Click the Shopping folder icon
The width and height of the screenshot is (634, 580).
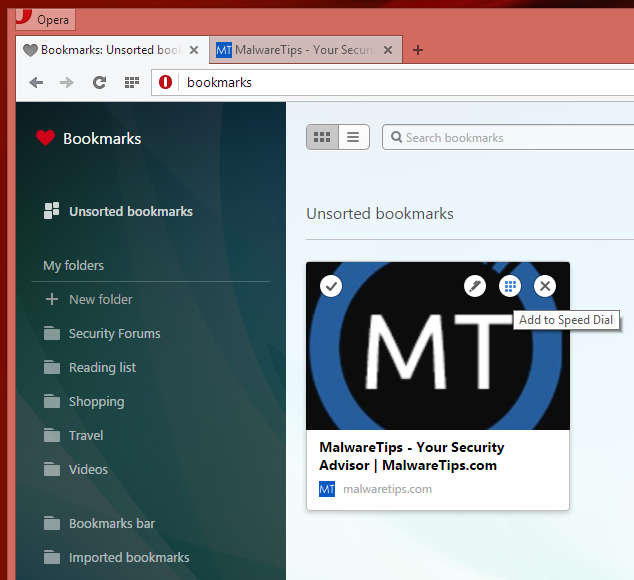52,401
